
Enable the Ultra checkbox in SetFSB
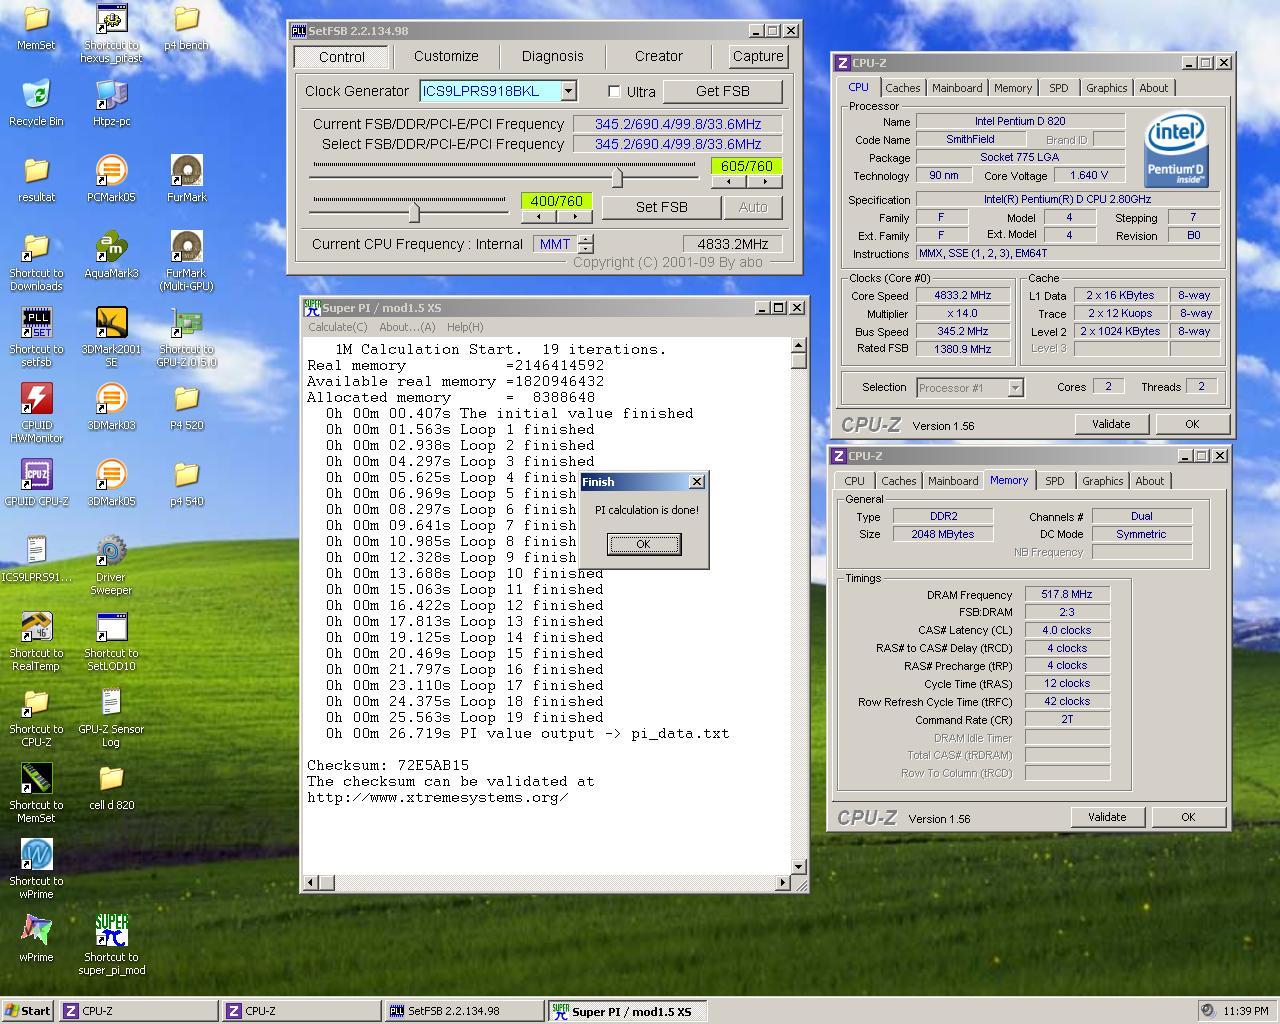tap(614, 91)
